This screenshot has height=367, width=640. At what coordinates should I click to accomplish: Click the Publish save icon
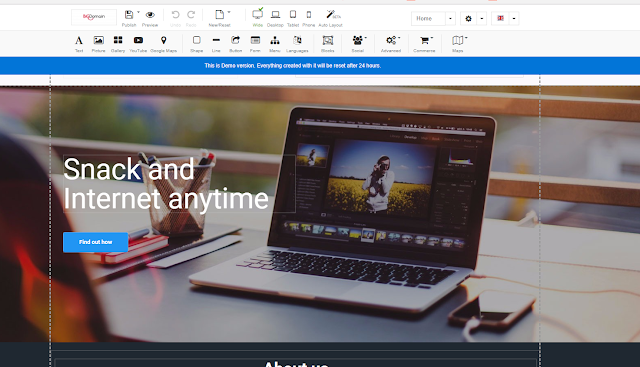129,15
